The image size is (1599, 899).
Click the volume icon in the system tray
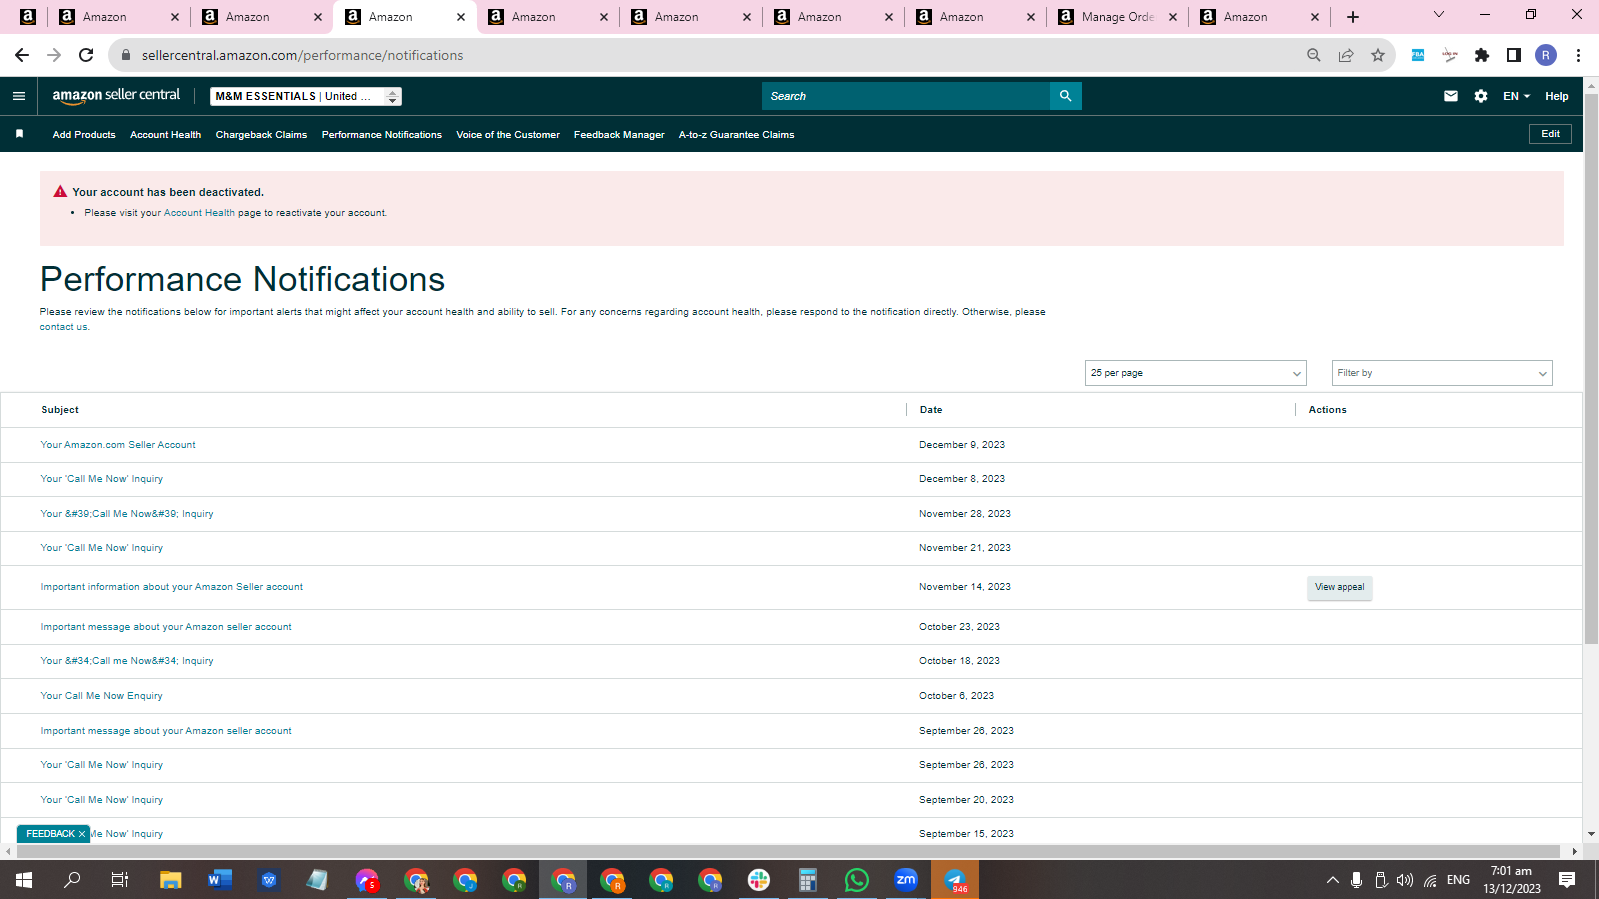point(1405,880)
